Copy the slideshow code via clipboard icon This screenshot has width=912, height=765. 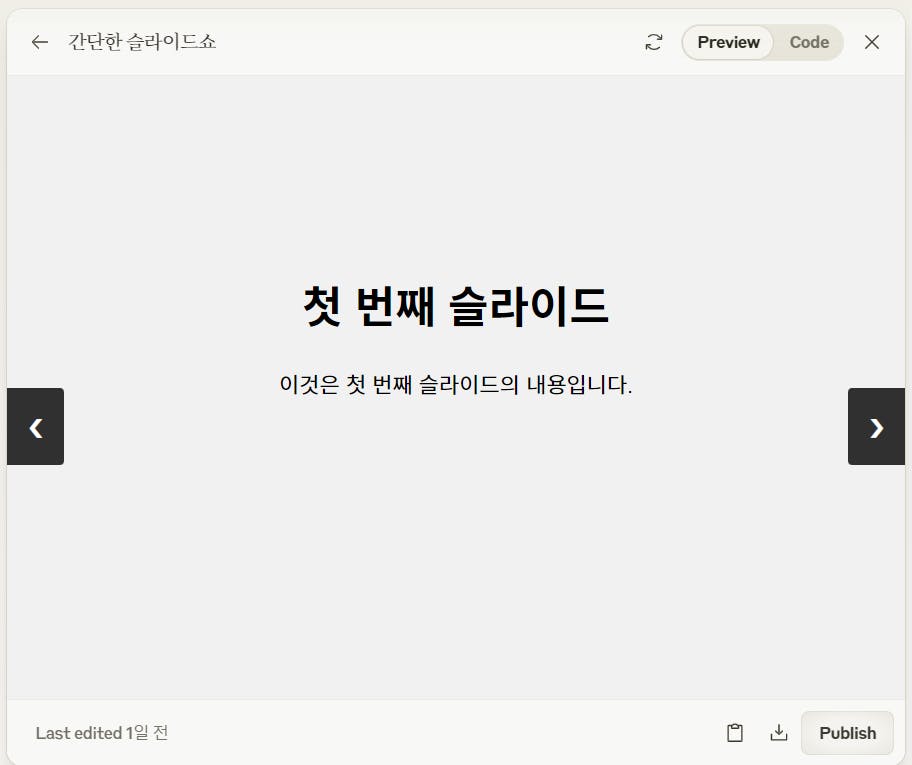tap(734, 732)
